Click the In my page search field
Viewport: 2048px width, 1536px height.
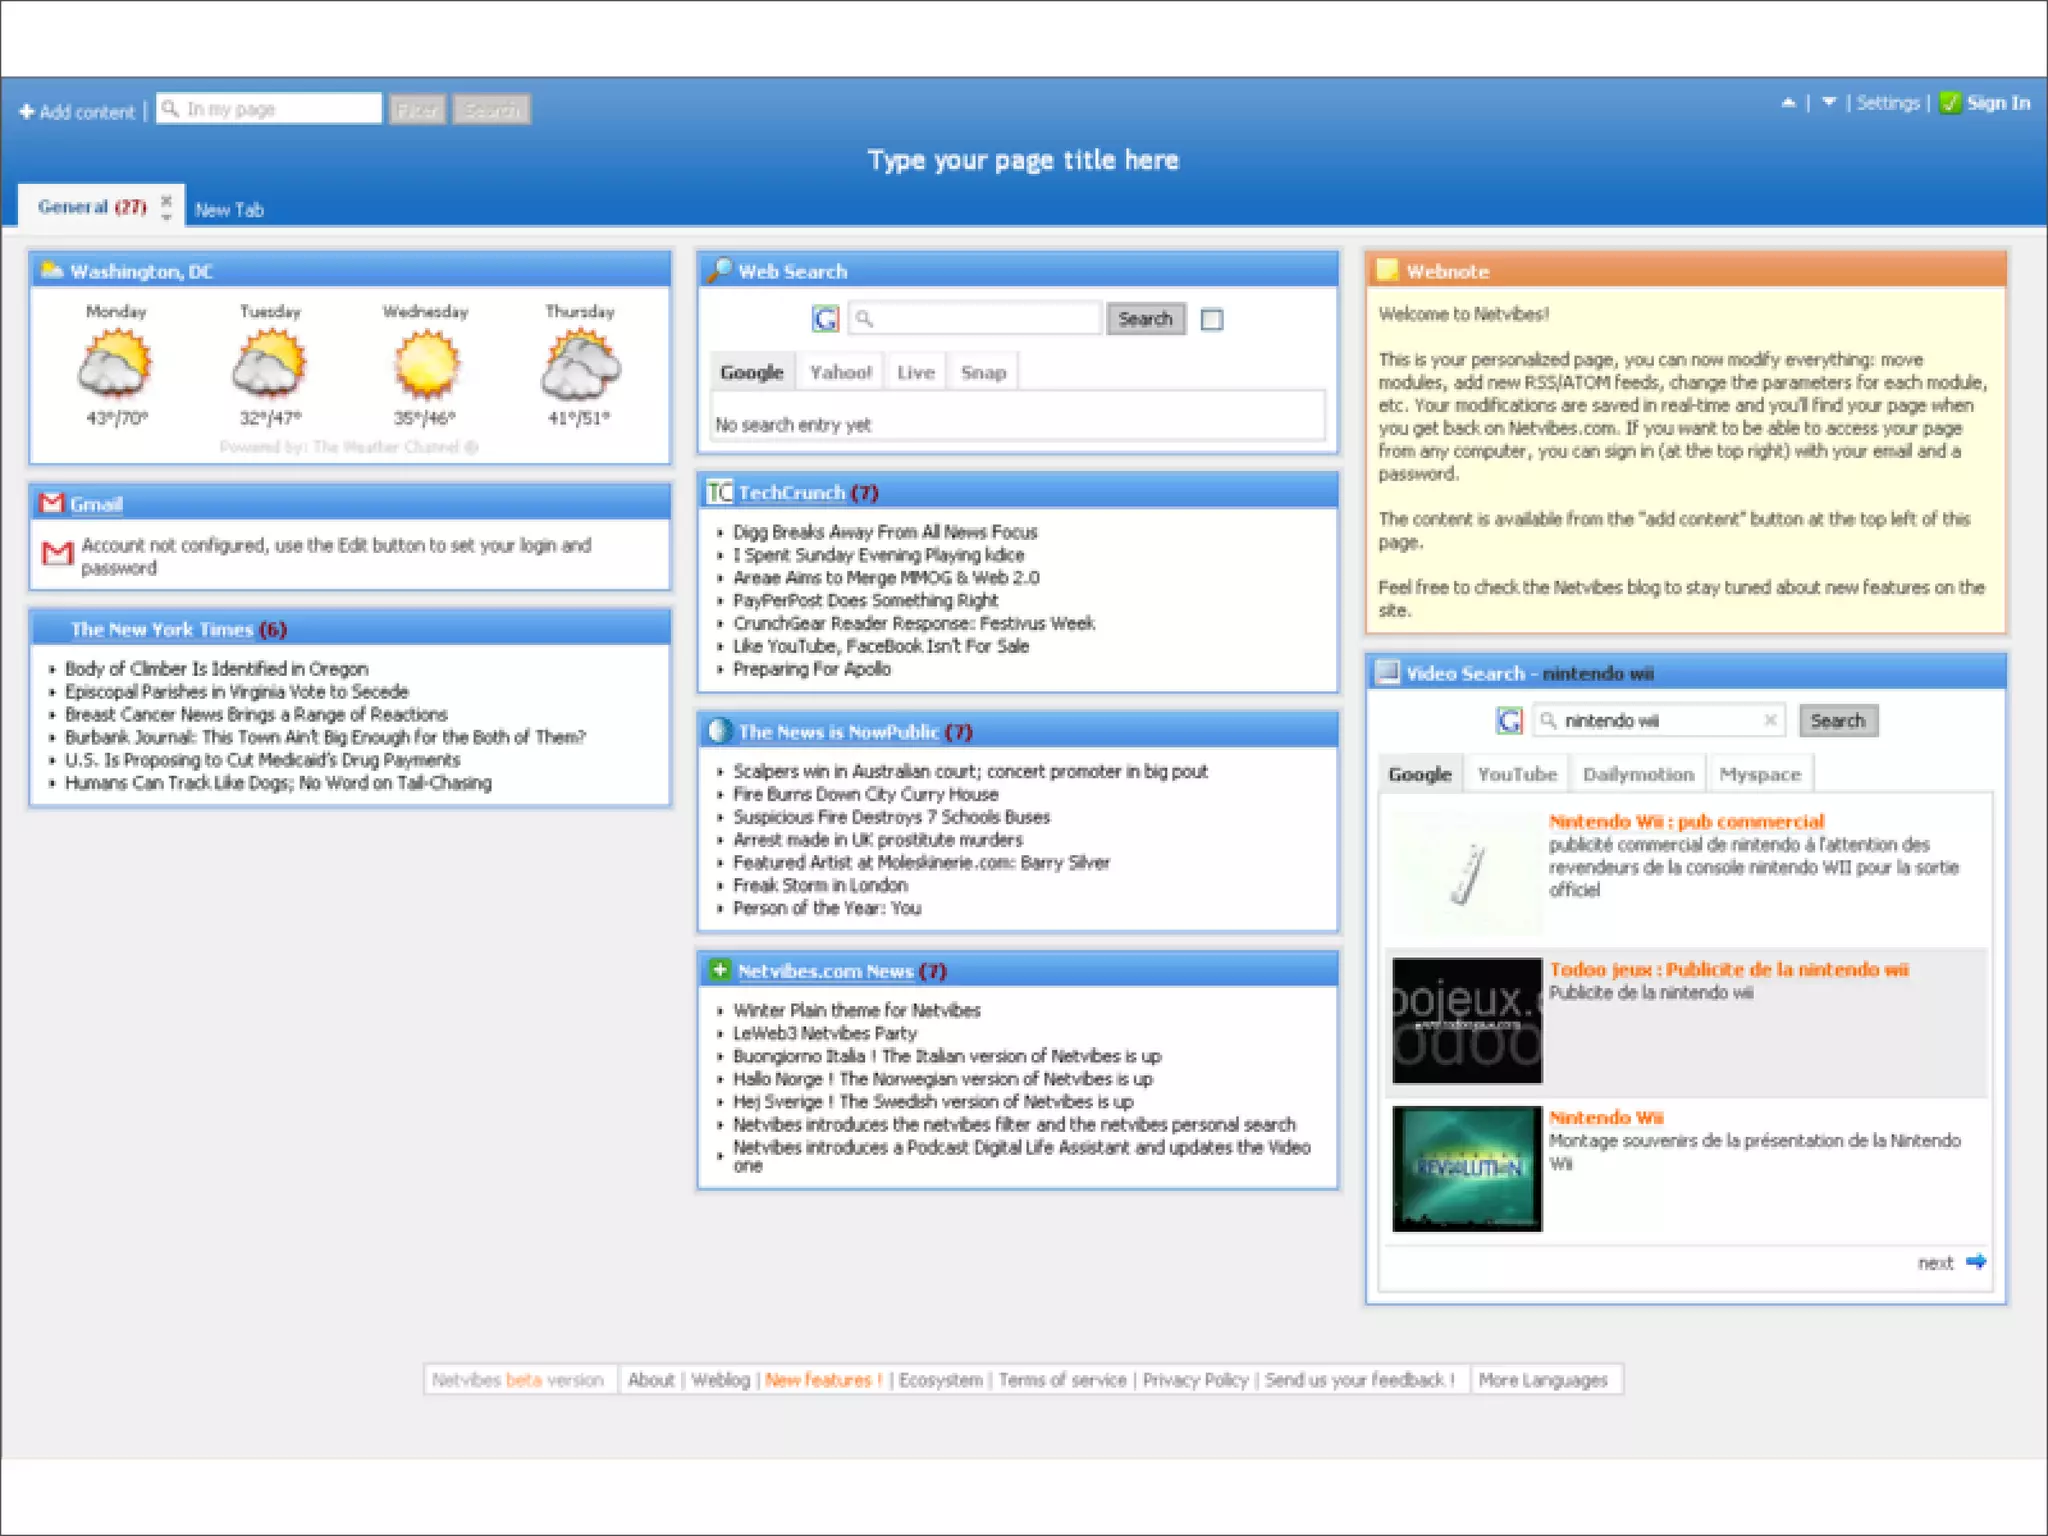pyautogui.click(x=269, y=109)
